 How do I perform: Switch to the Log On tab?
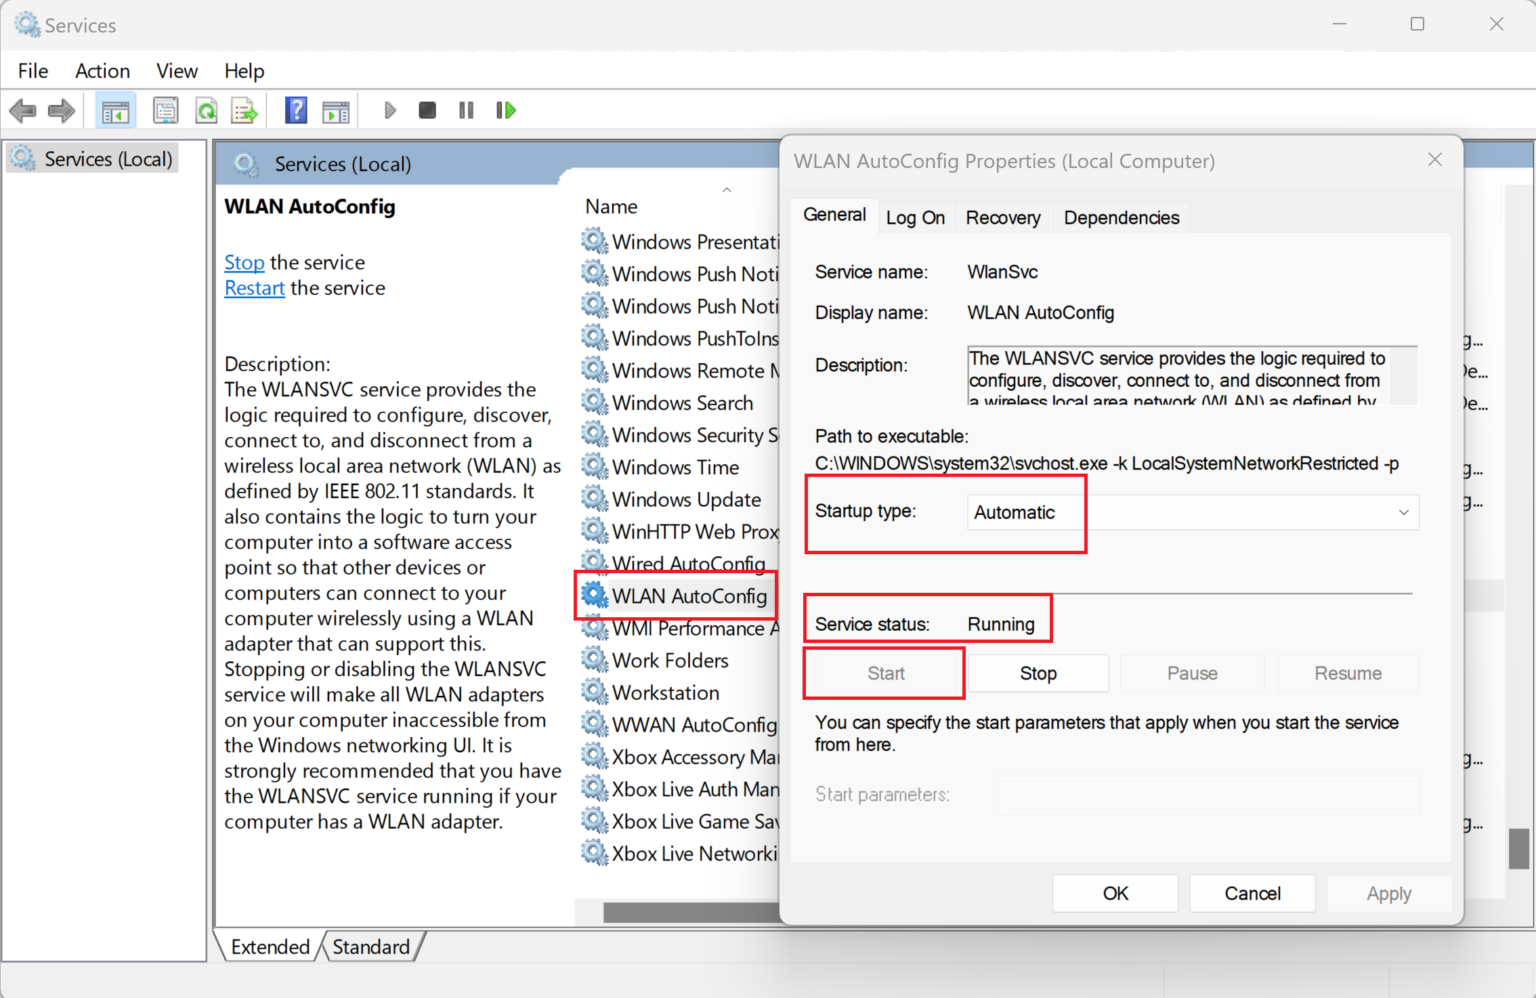click(915, 218)
